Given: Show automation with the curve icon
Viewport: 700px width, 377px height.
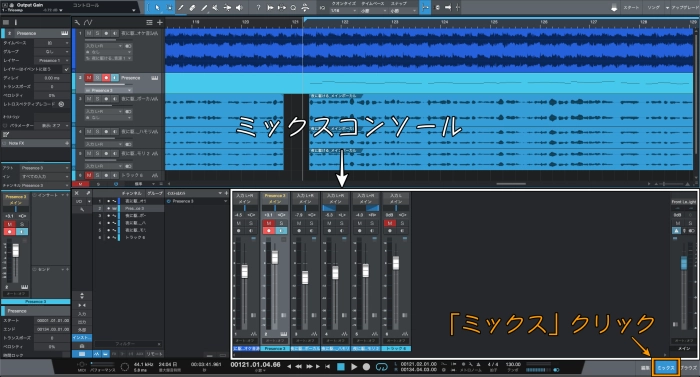Looking at the screenshot, I should point(88,22).
